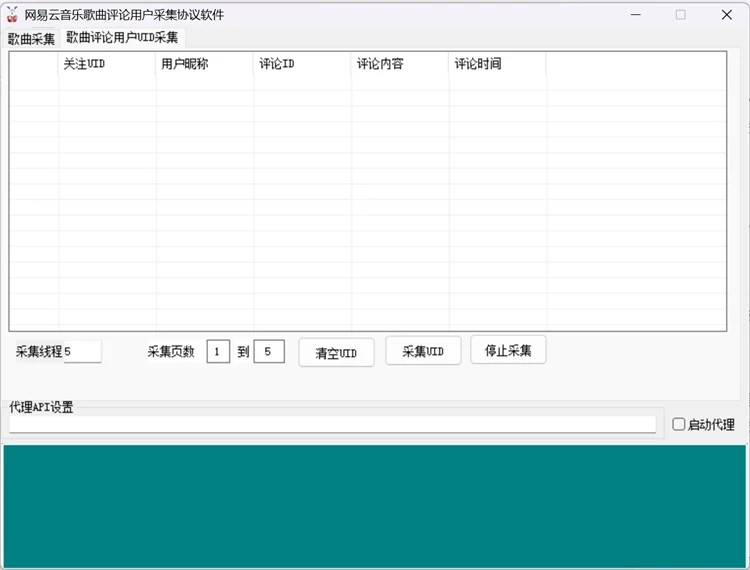750x570 pixels.
Task: Click the end page field after 到
Action: pos(269,351)
